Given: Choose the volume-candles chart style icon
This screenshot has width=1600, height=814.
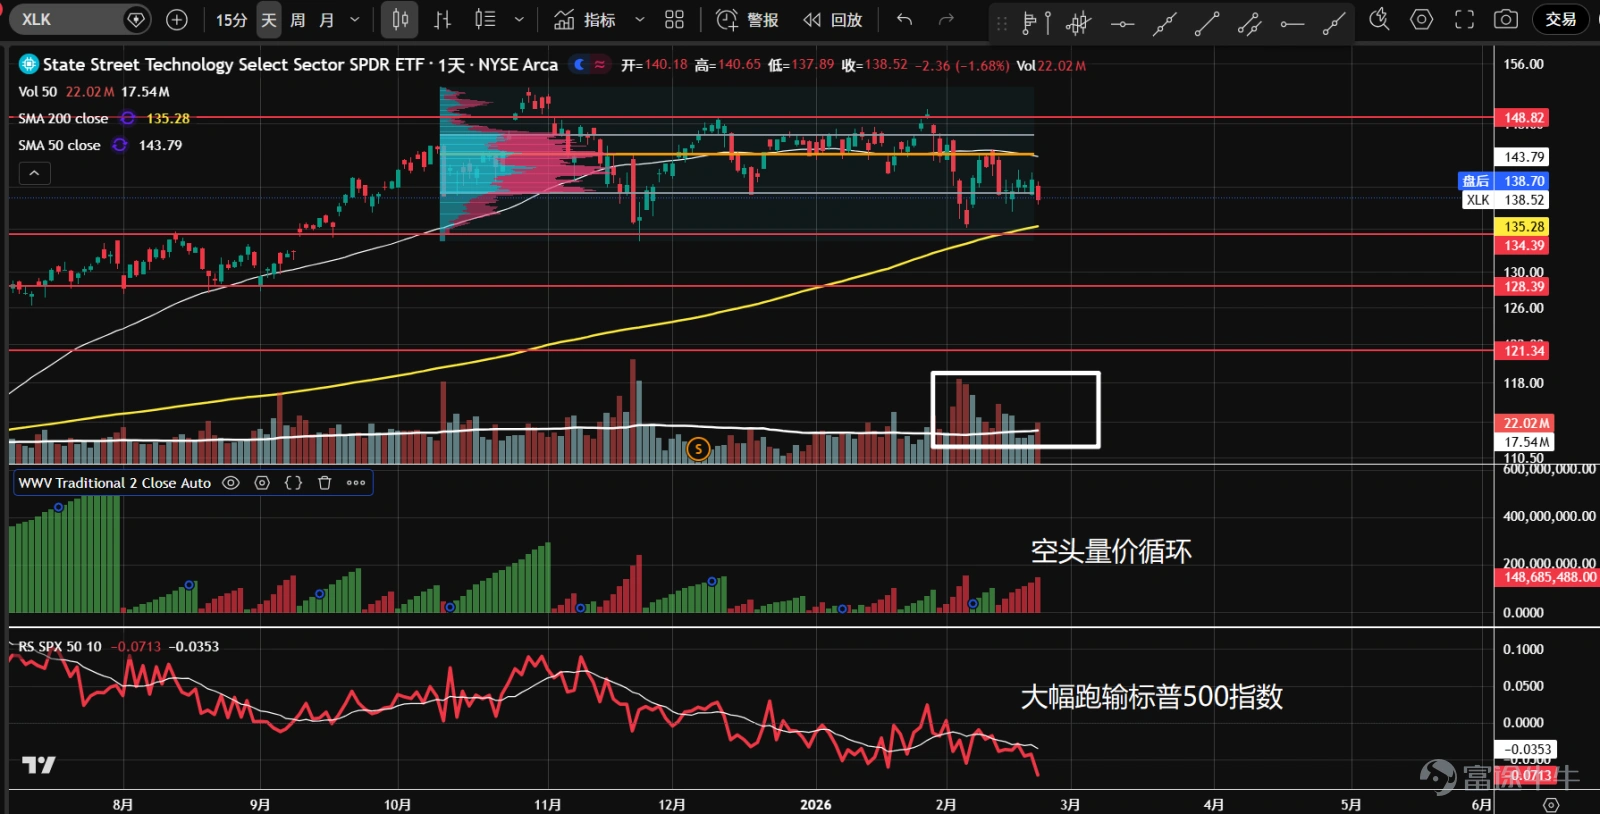Looking at the screenshot, I should [x=485, y=20].
